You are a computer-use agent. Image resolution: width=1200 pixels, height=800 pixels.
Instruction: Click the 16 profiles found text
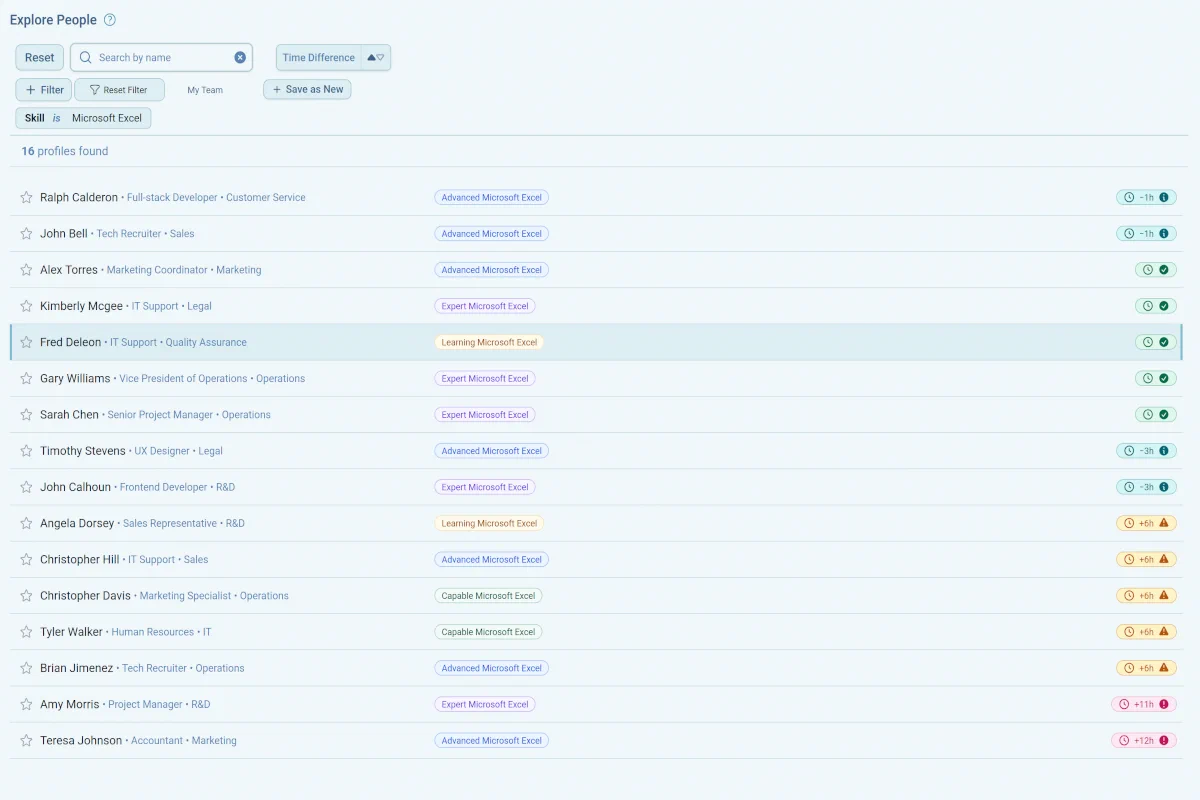pos(65,151)
